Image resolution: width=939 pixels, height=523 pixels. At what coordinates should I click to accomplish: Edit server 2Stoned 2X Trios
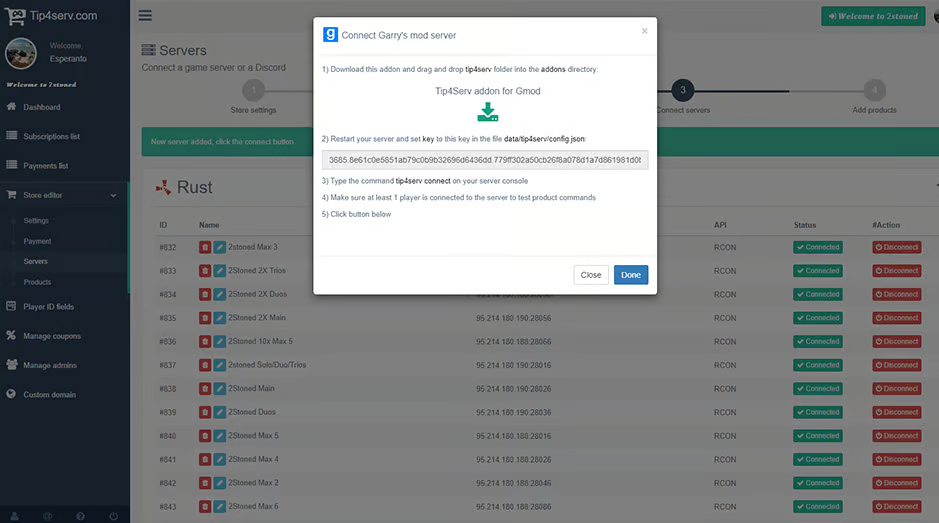(x=220, y=271)
